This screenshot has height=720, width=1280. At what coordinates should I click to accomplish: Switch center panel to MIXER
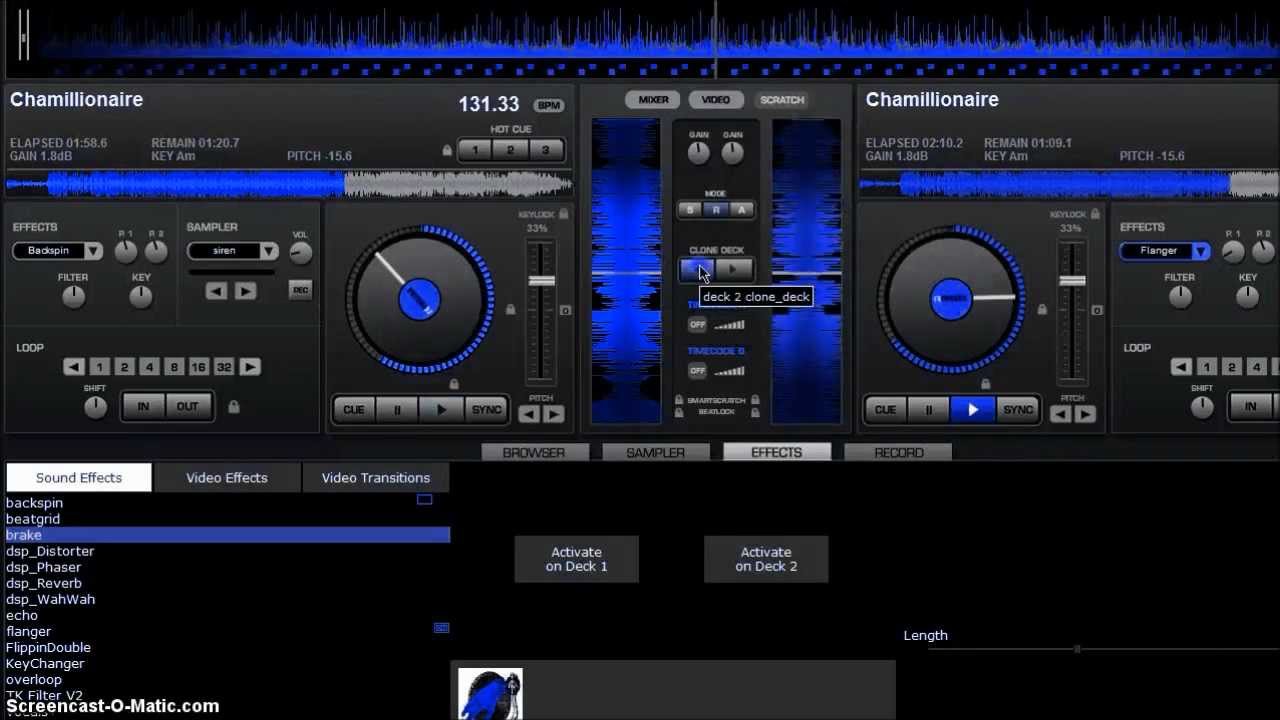[x=654, y=100]
